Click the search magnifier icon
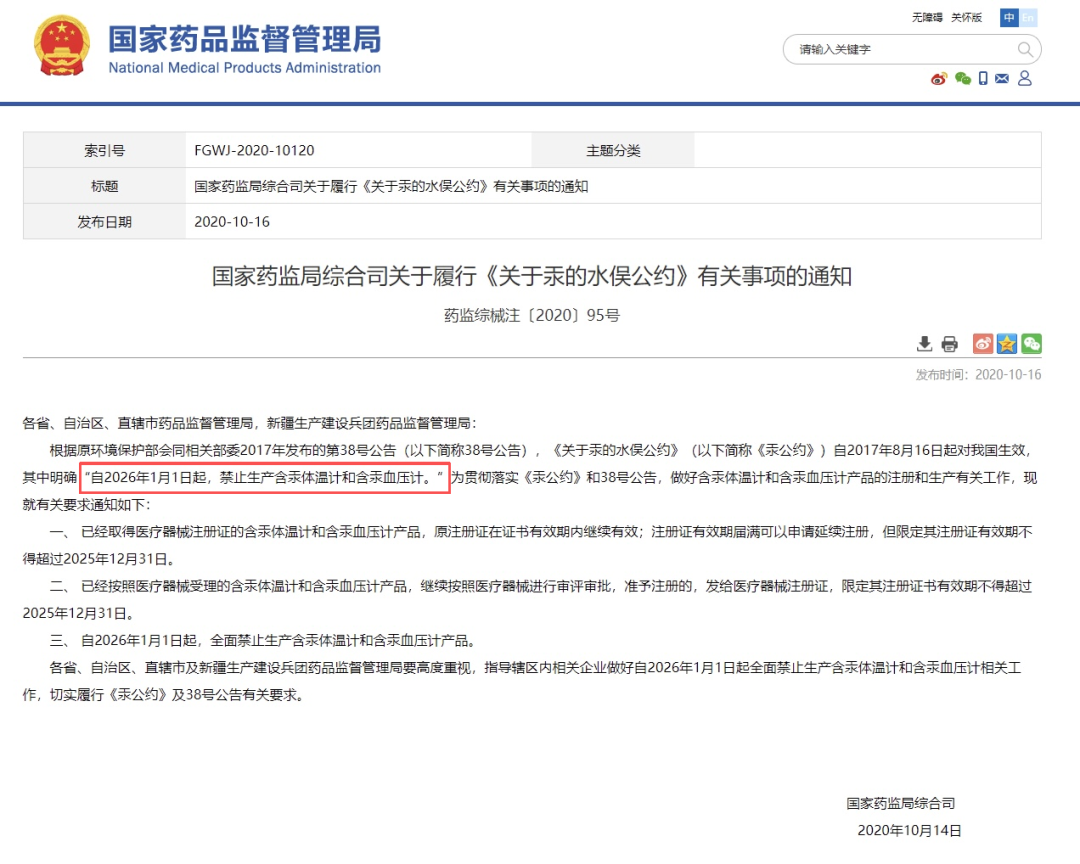The height and width of the screenshot is (864, 1080). 1025,49
